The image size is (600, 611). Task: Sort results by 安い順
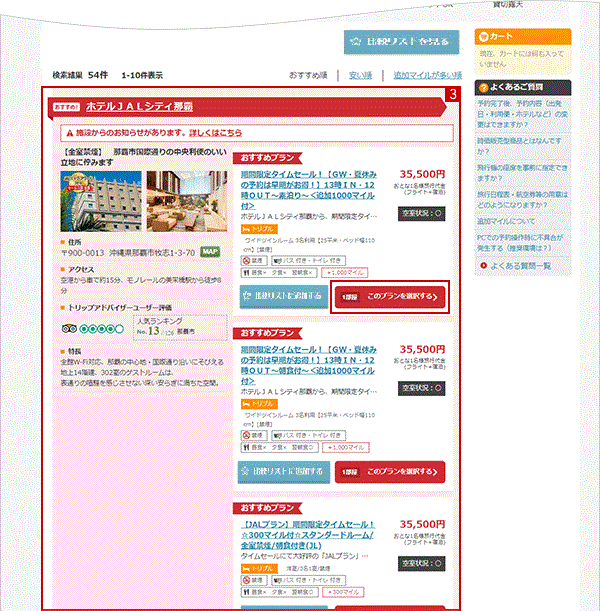360,75
